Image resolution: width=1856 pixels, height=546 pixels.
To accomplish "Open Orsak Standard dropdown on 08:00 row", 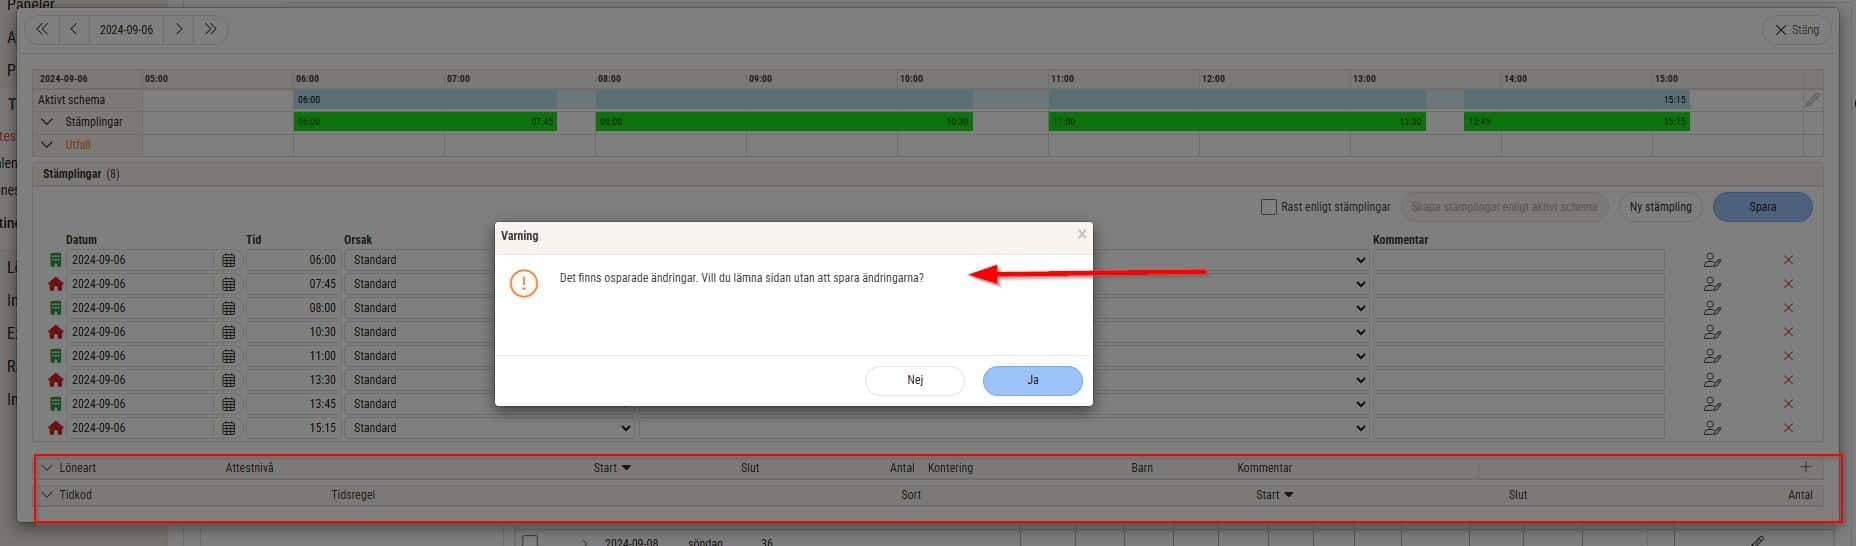I will [420, 308].
